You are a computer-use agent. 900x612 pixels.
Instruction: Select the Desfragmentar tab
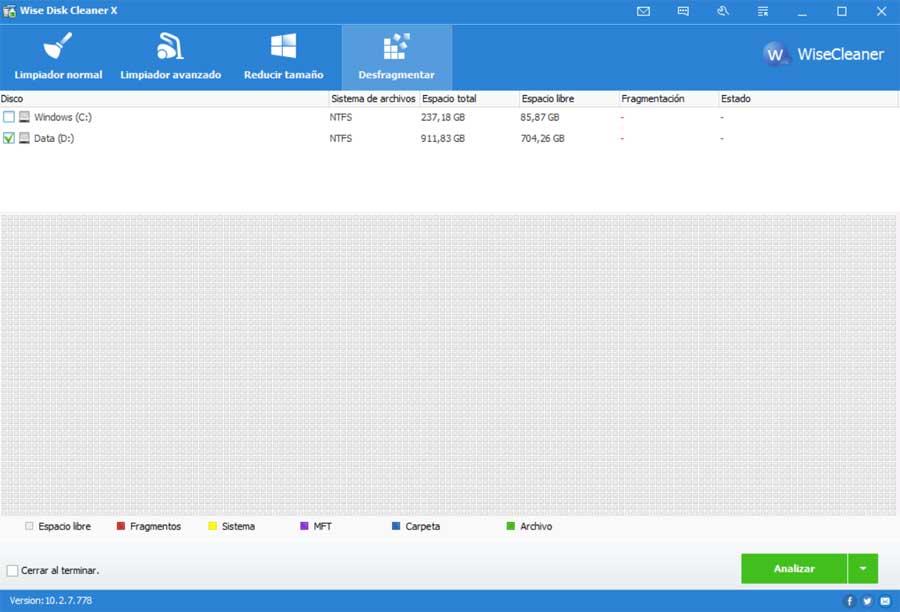coord(397,57)
